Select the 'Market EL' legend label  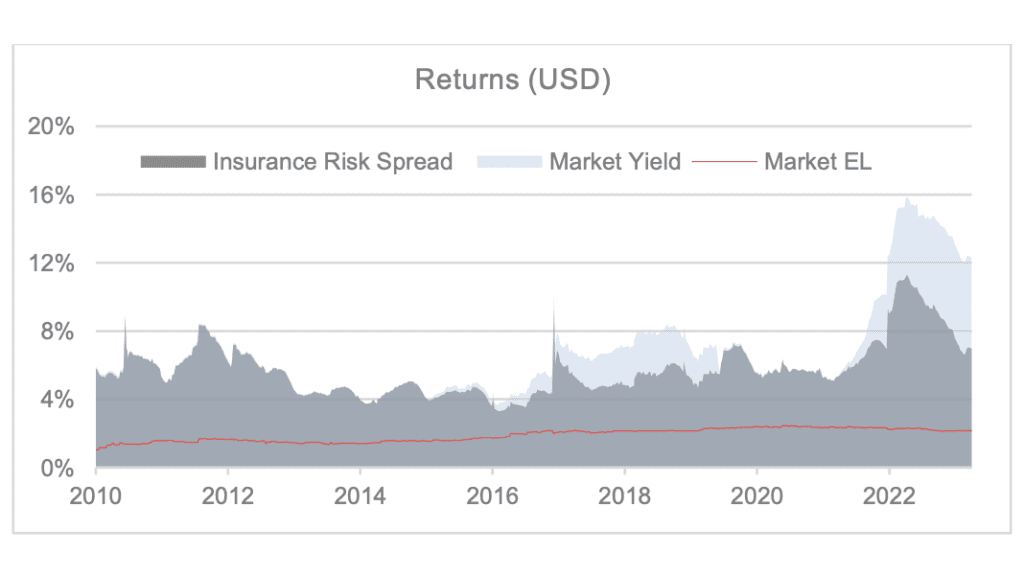(x=818, y=161)
